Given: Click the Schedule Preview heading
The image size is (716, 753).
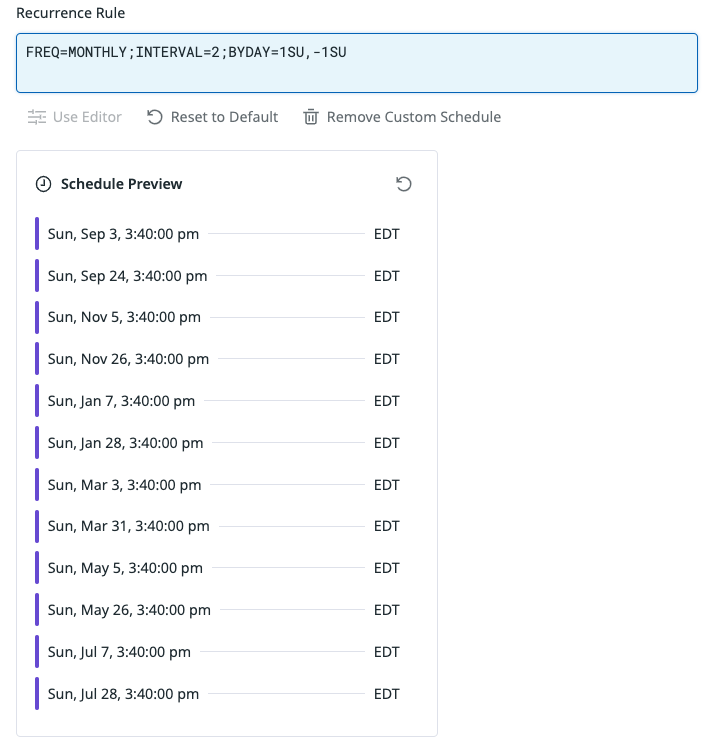Looking at the screenshot, I should [121, 184].
